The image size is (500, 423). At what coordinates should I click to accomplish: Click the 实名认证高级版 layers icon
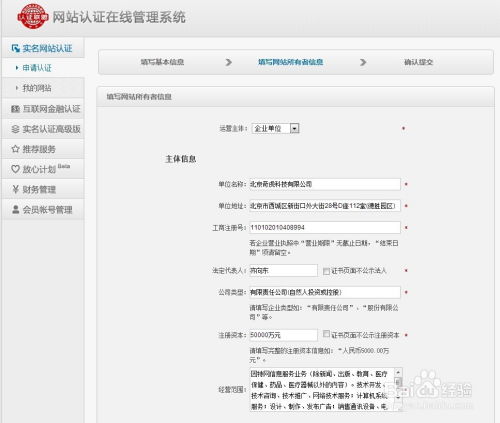[15, 129]
